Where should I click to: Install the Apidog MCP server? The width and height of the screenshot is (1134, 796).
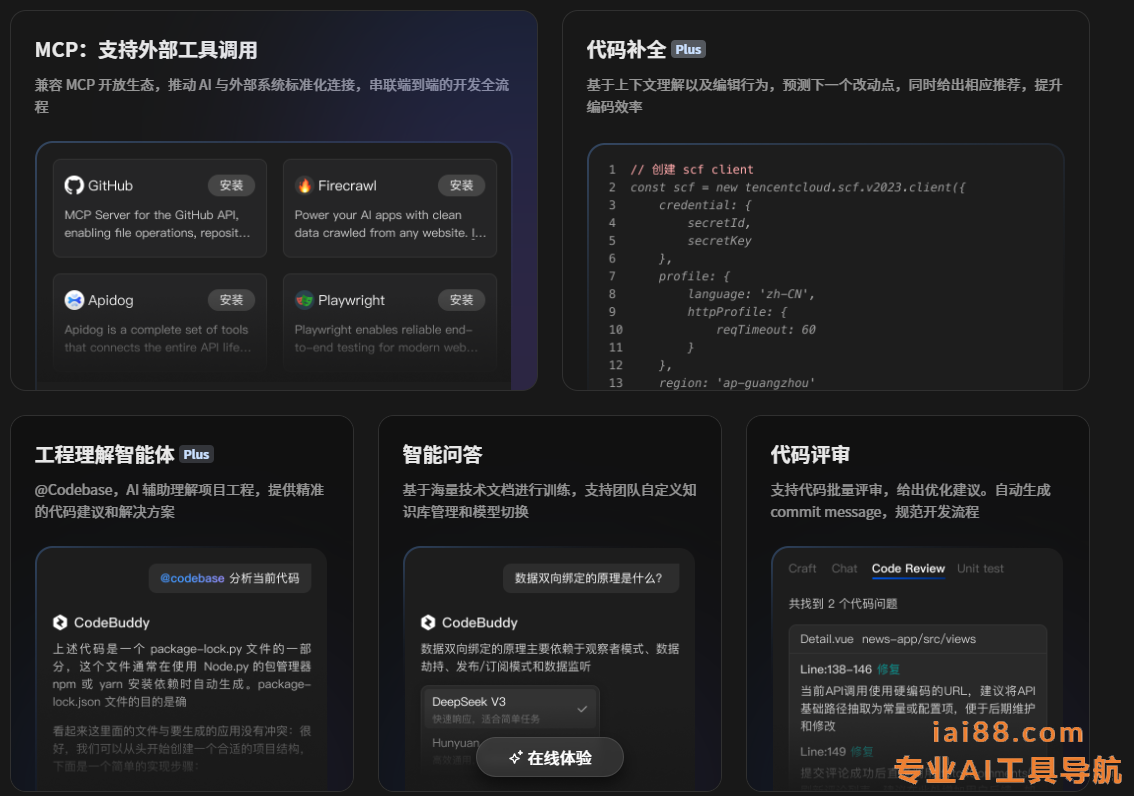[231, 300]
